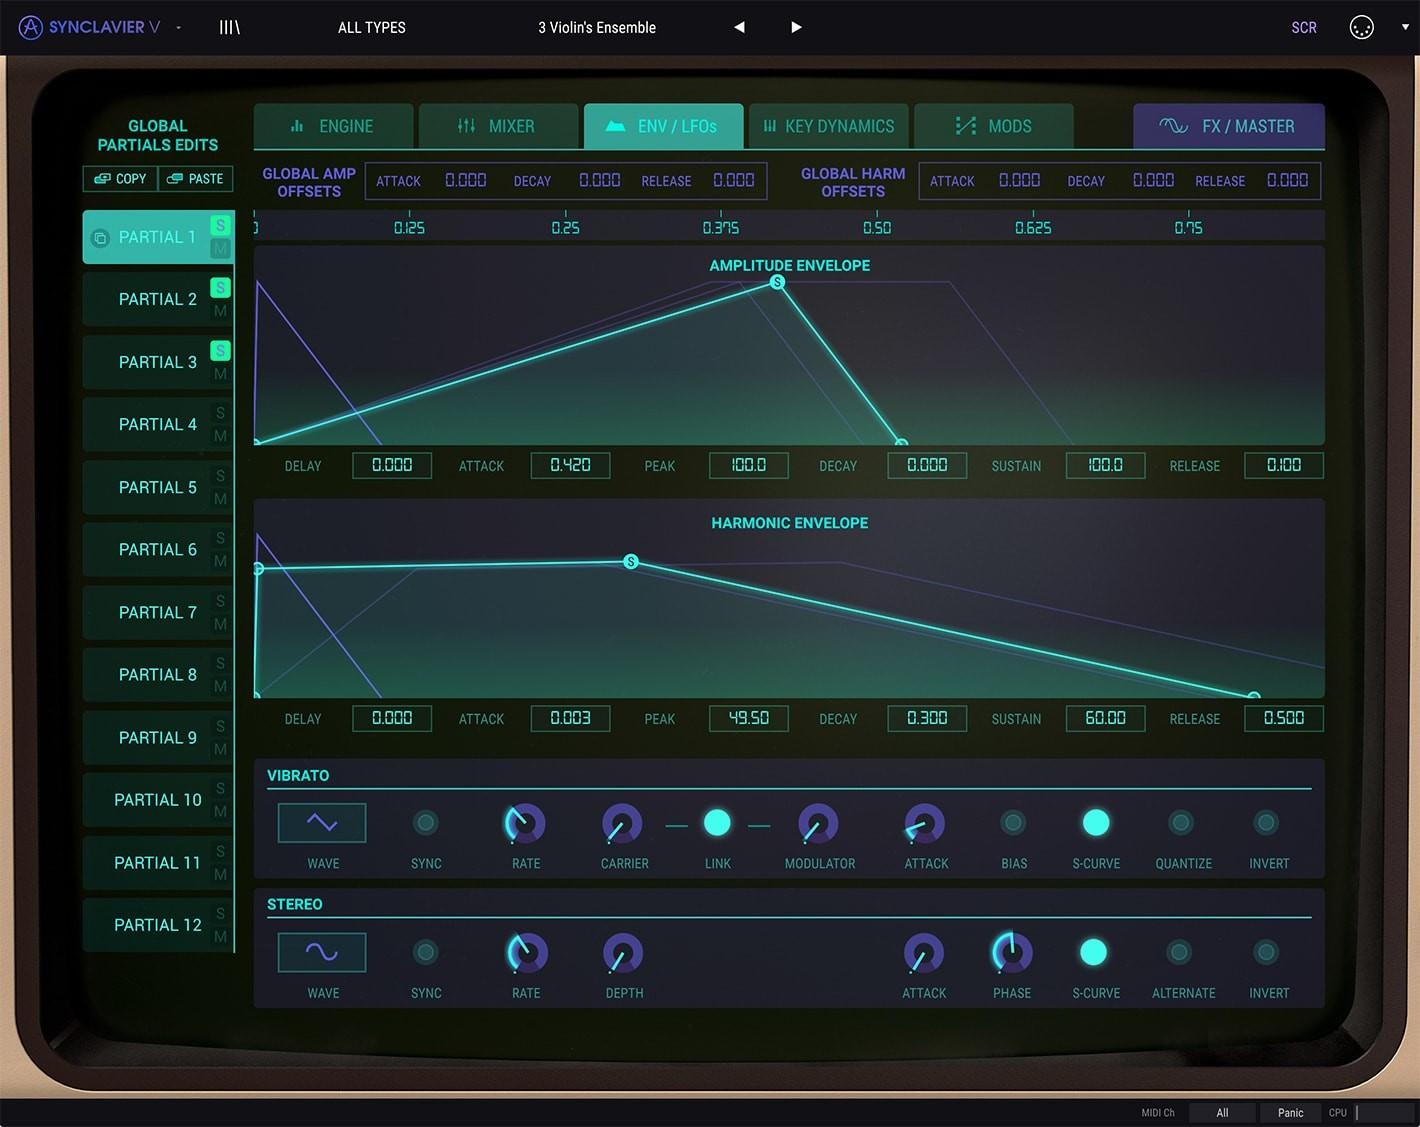Click the ENV / LFOs envelope icon
The height and width of the screenshot is (1127, 1420).
(614, 126)
